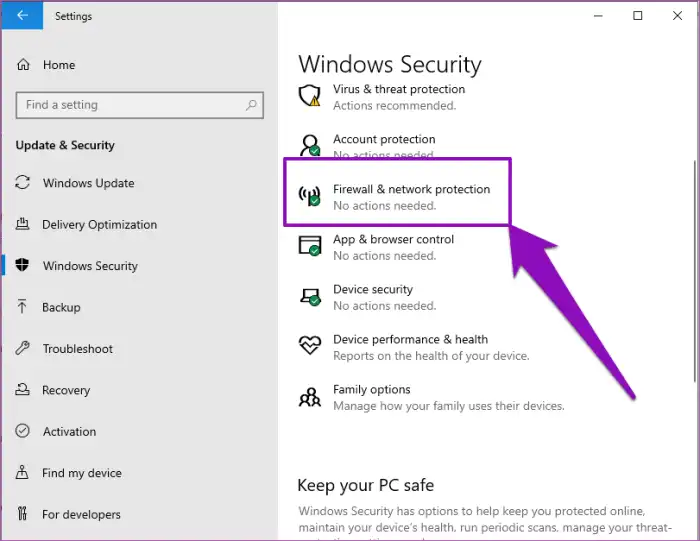Click the Device performance & health heart icon
Viewport: 700px width, 541px height.
click(310, 345)
